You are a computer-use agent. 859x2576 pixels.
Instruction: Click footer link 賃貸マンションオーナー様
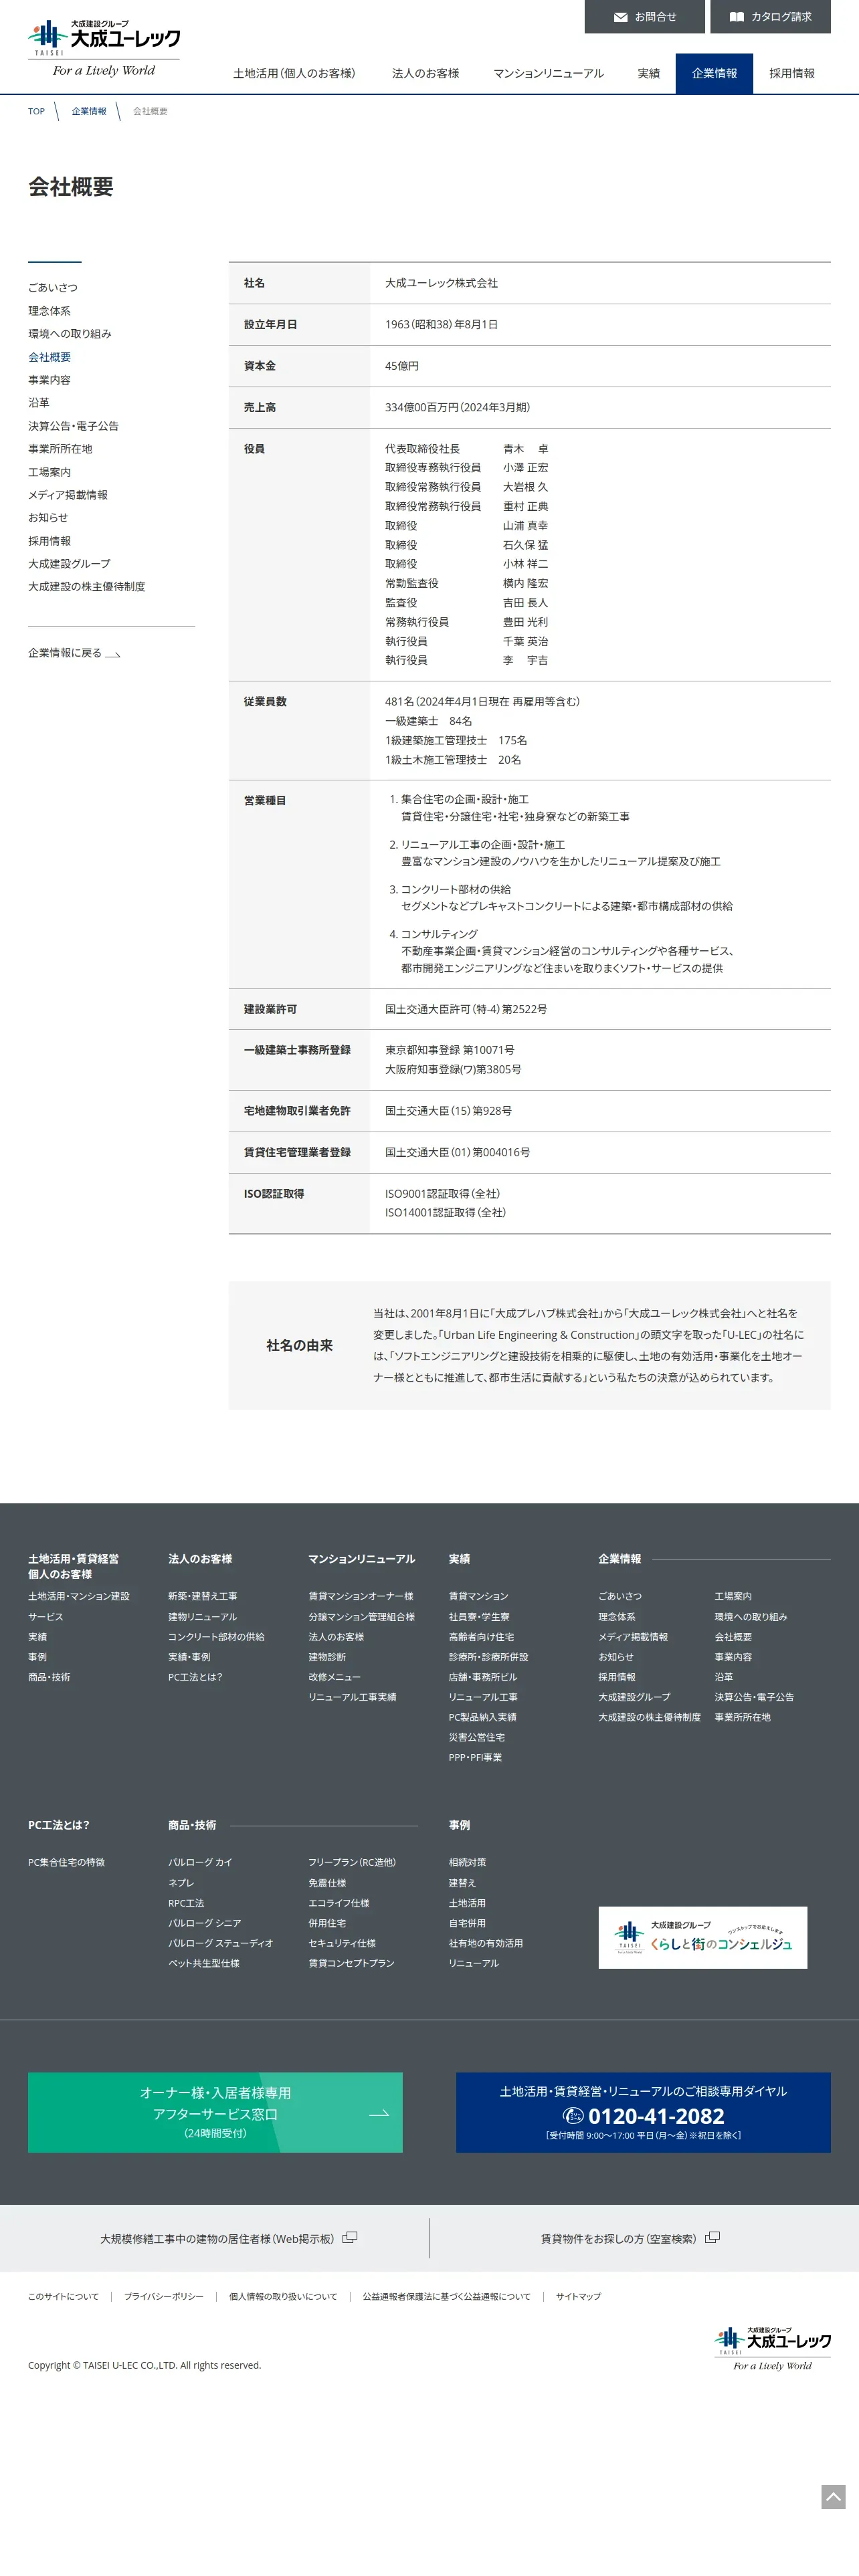[x=361, y=1596]
